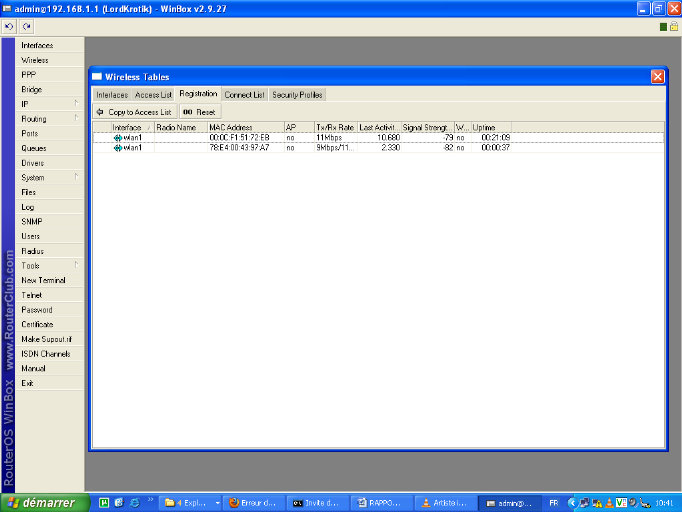Open Telnet in the sidebar
The image size is (682, 512).
[49, 295]
